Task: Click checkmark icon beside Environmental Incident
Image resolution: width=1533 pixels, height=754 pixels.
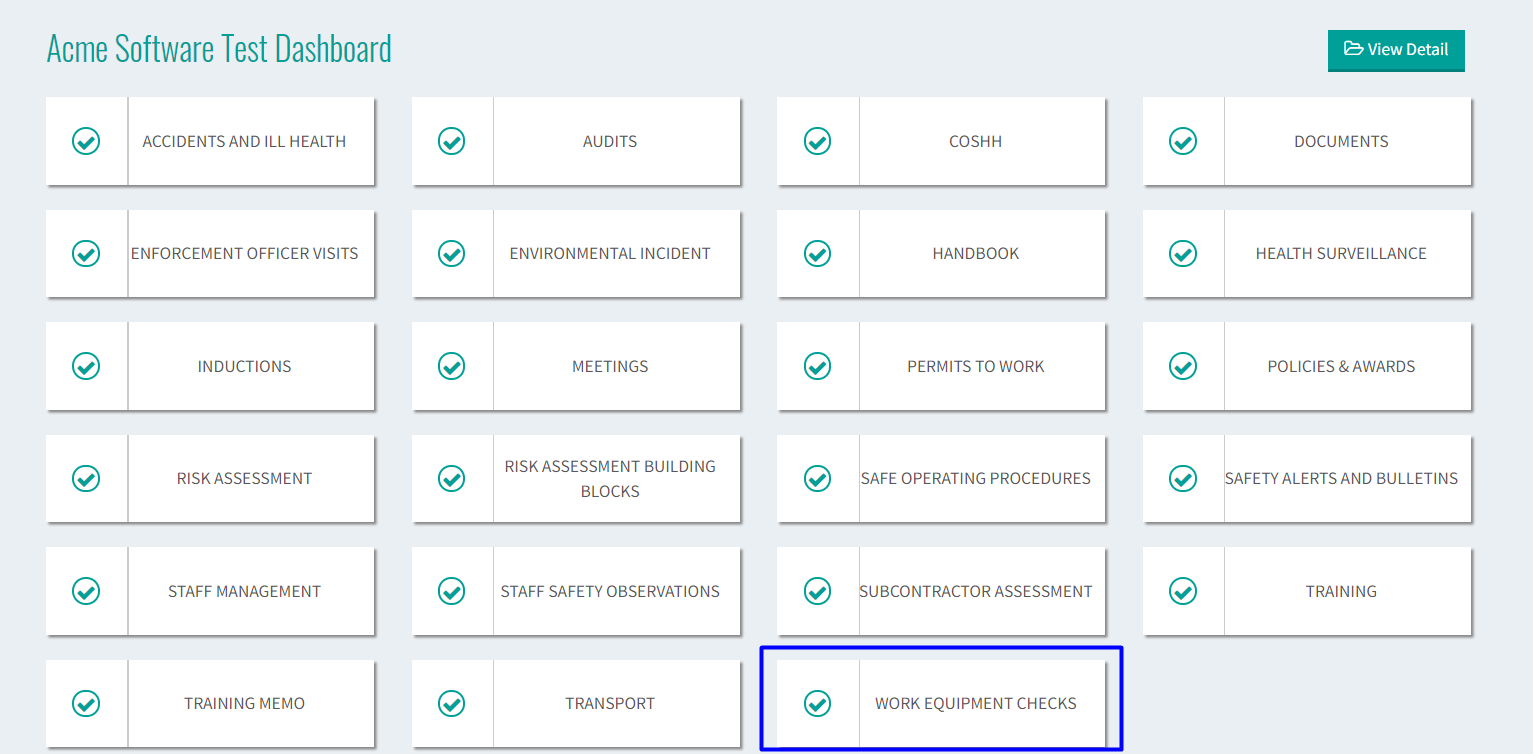Action: click(452, 254)
